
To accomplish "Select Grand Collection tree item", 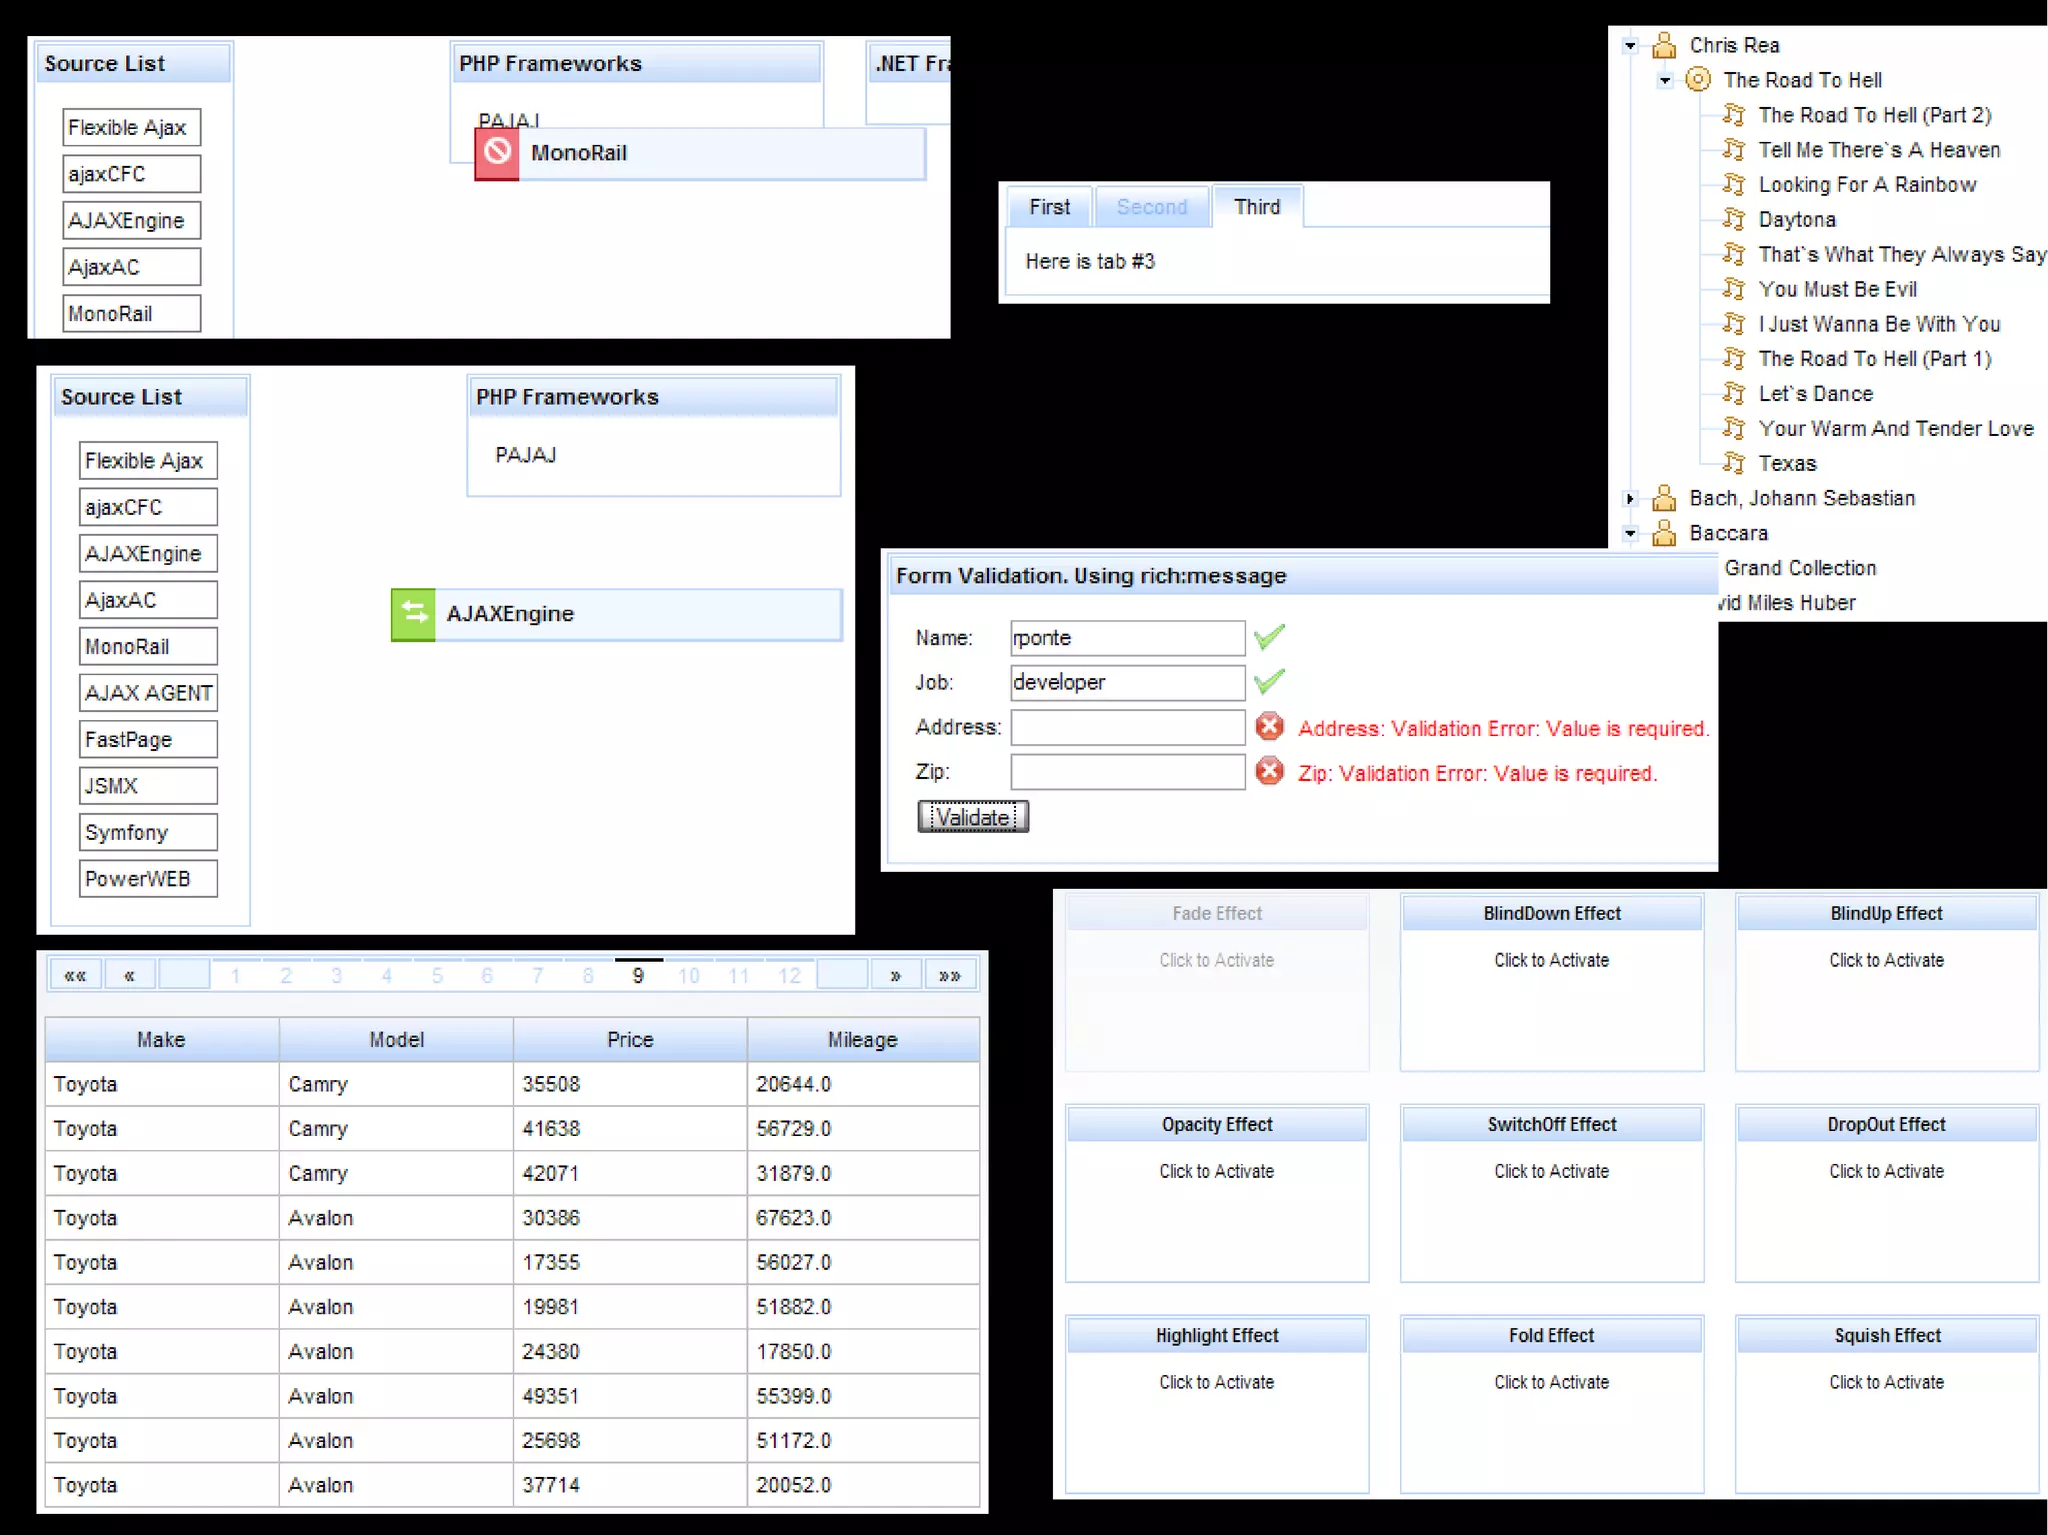I will [1800, 568].
